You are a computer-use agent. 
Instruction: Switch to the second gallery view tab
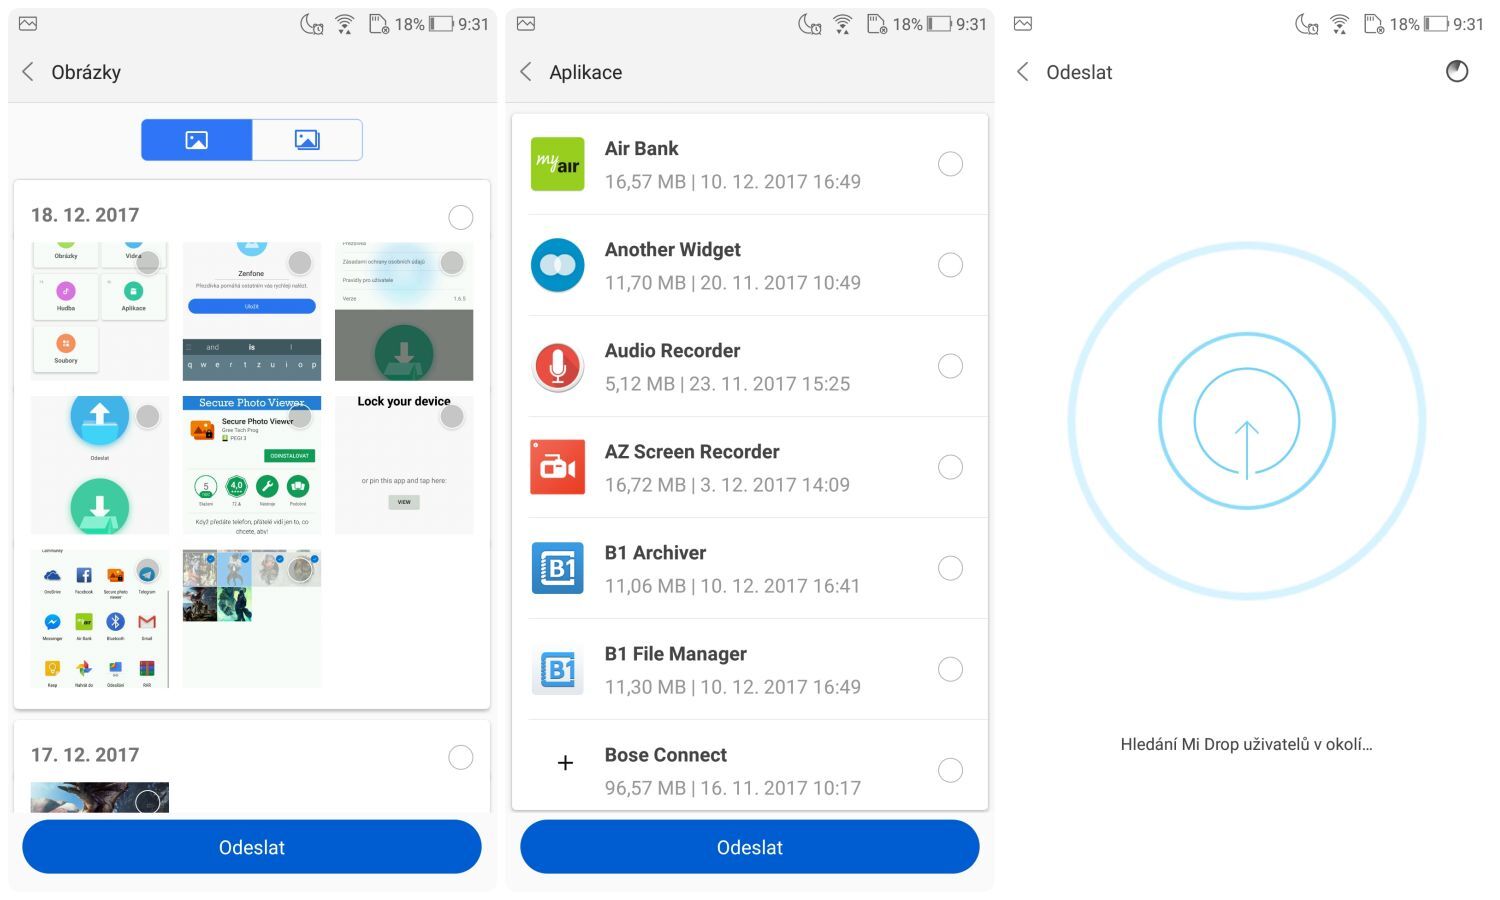point(307,140)
